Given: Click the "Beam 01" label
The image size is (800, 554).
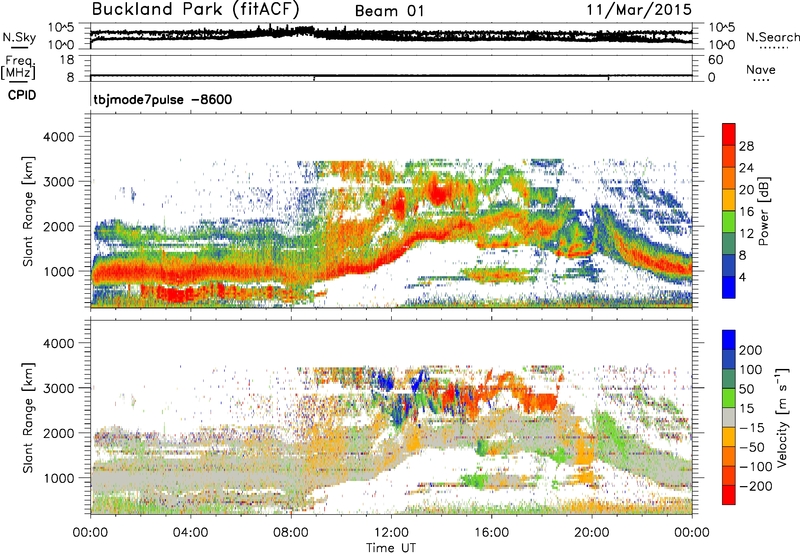Looking at the screenshot, I should [389, 11].
